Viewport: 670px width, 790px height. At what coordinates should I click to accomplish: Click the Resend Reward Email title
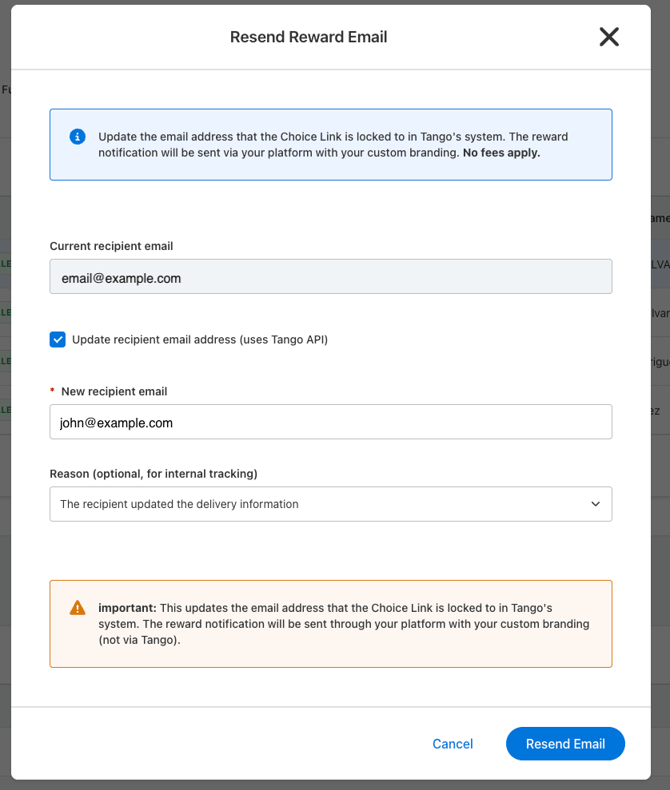(x=308, y=37)
